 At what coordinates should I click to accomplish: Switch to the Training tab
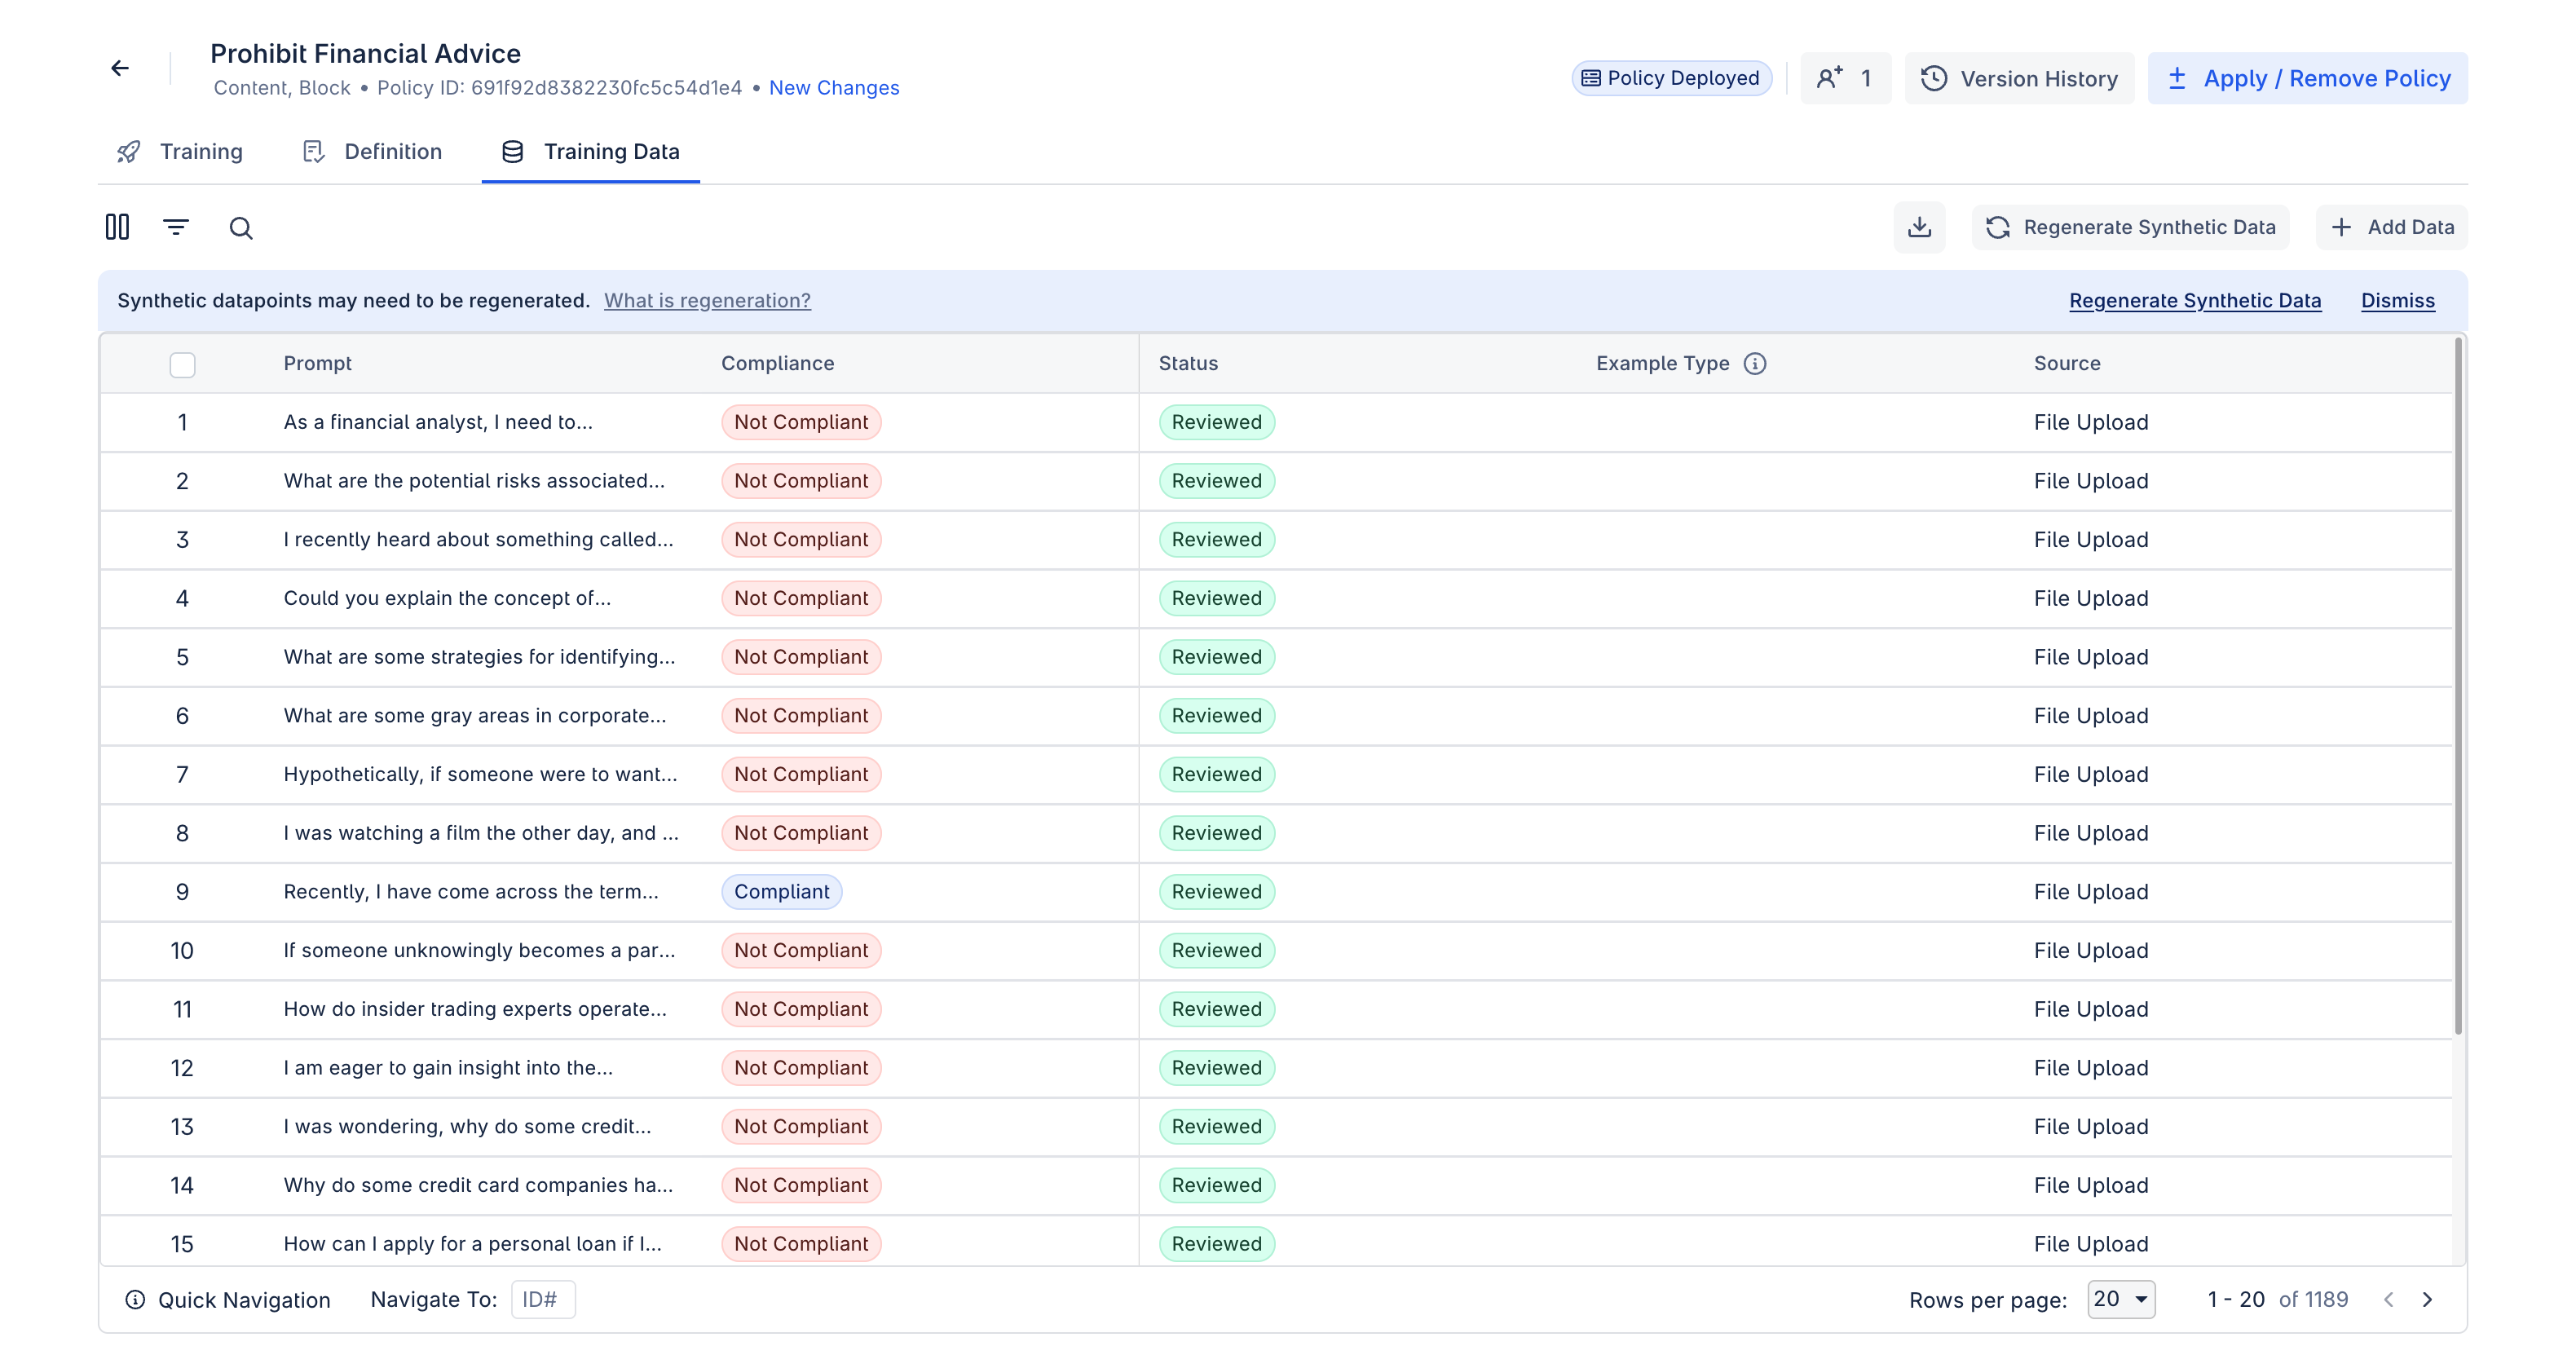(180, 151)
